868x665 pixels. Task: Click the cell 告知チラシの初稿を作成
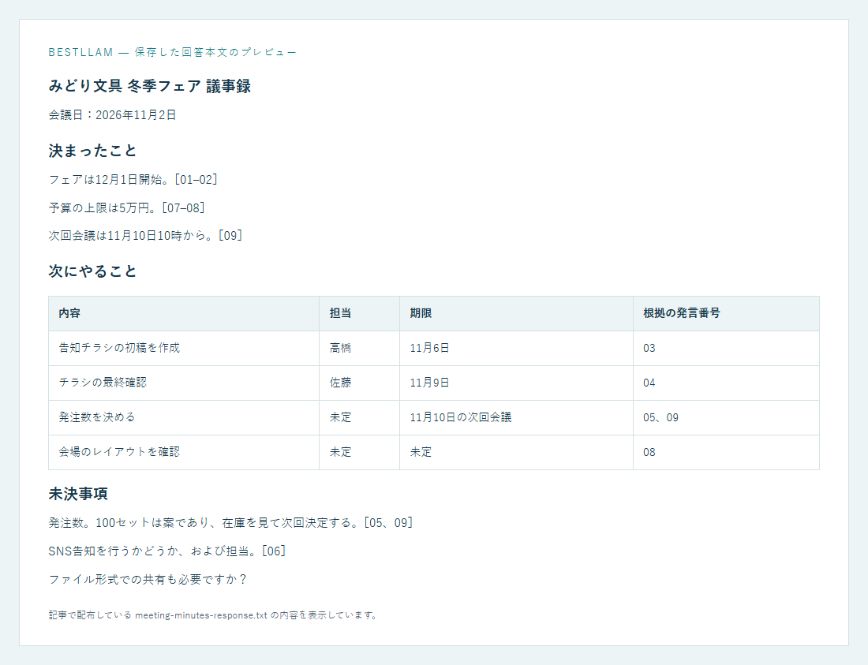tap(184, 348)
